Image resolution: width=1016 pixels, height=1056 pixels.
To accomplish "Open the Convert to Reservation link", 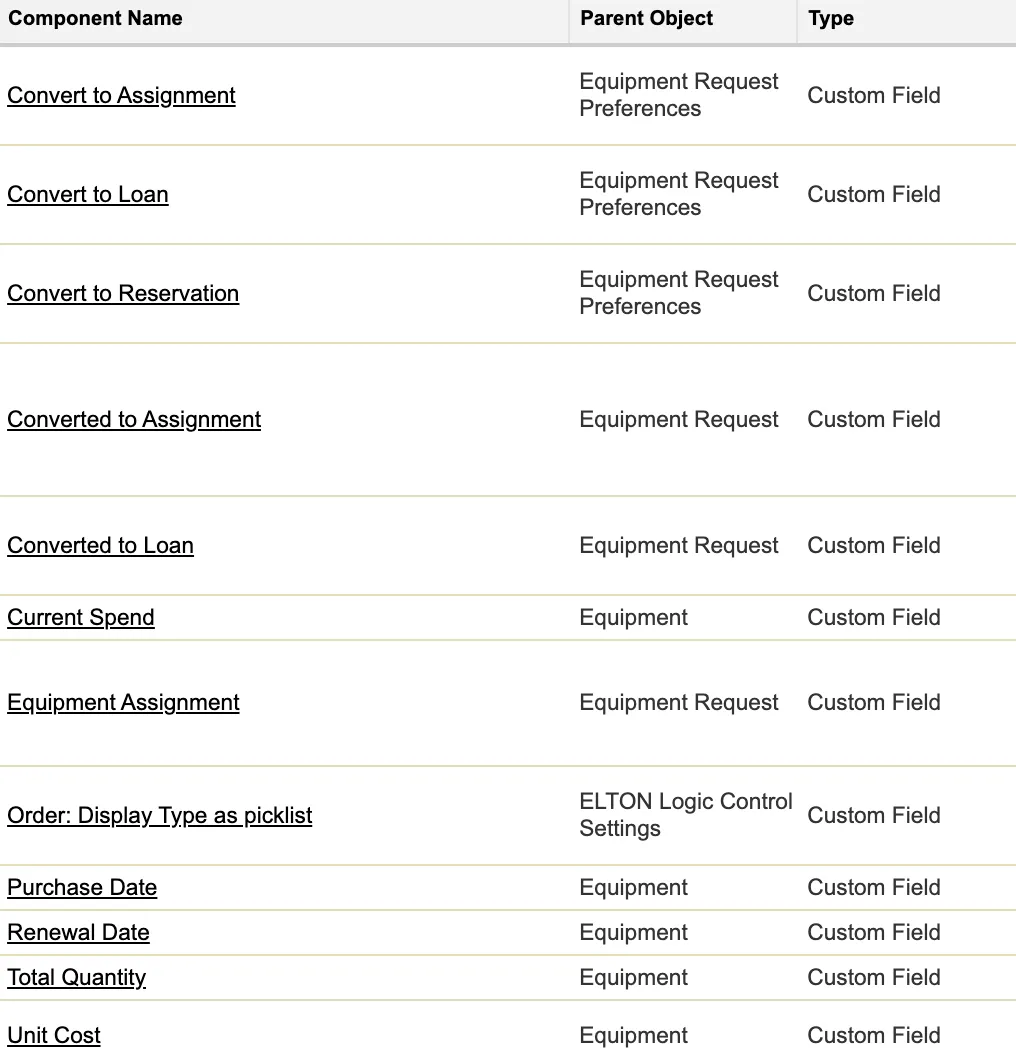I will tap(123, 294).
